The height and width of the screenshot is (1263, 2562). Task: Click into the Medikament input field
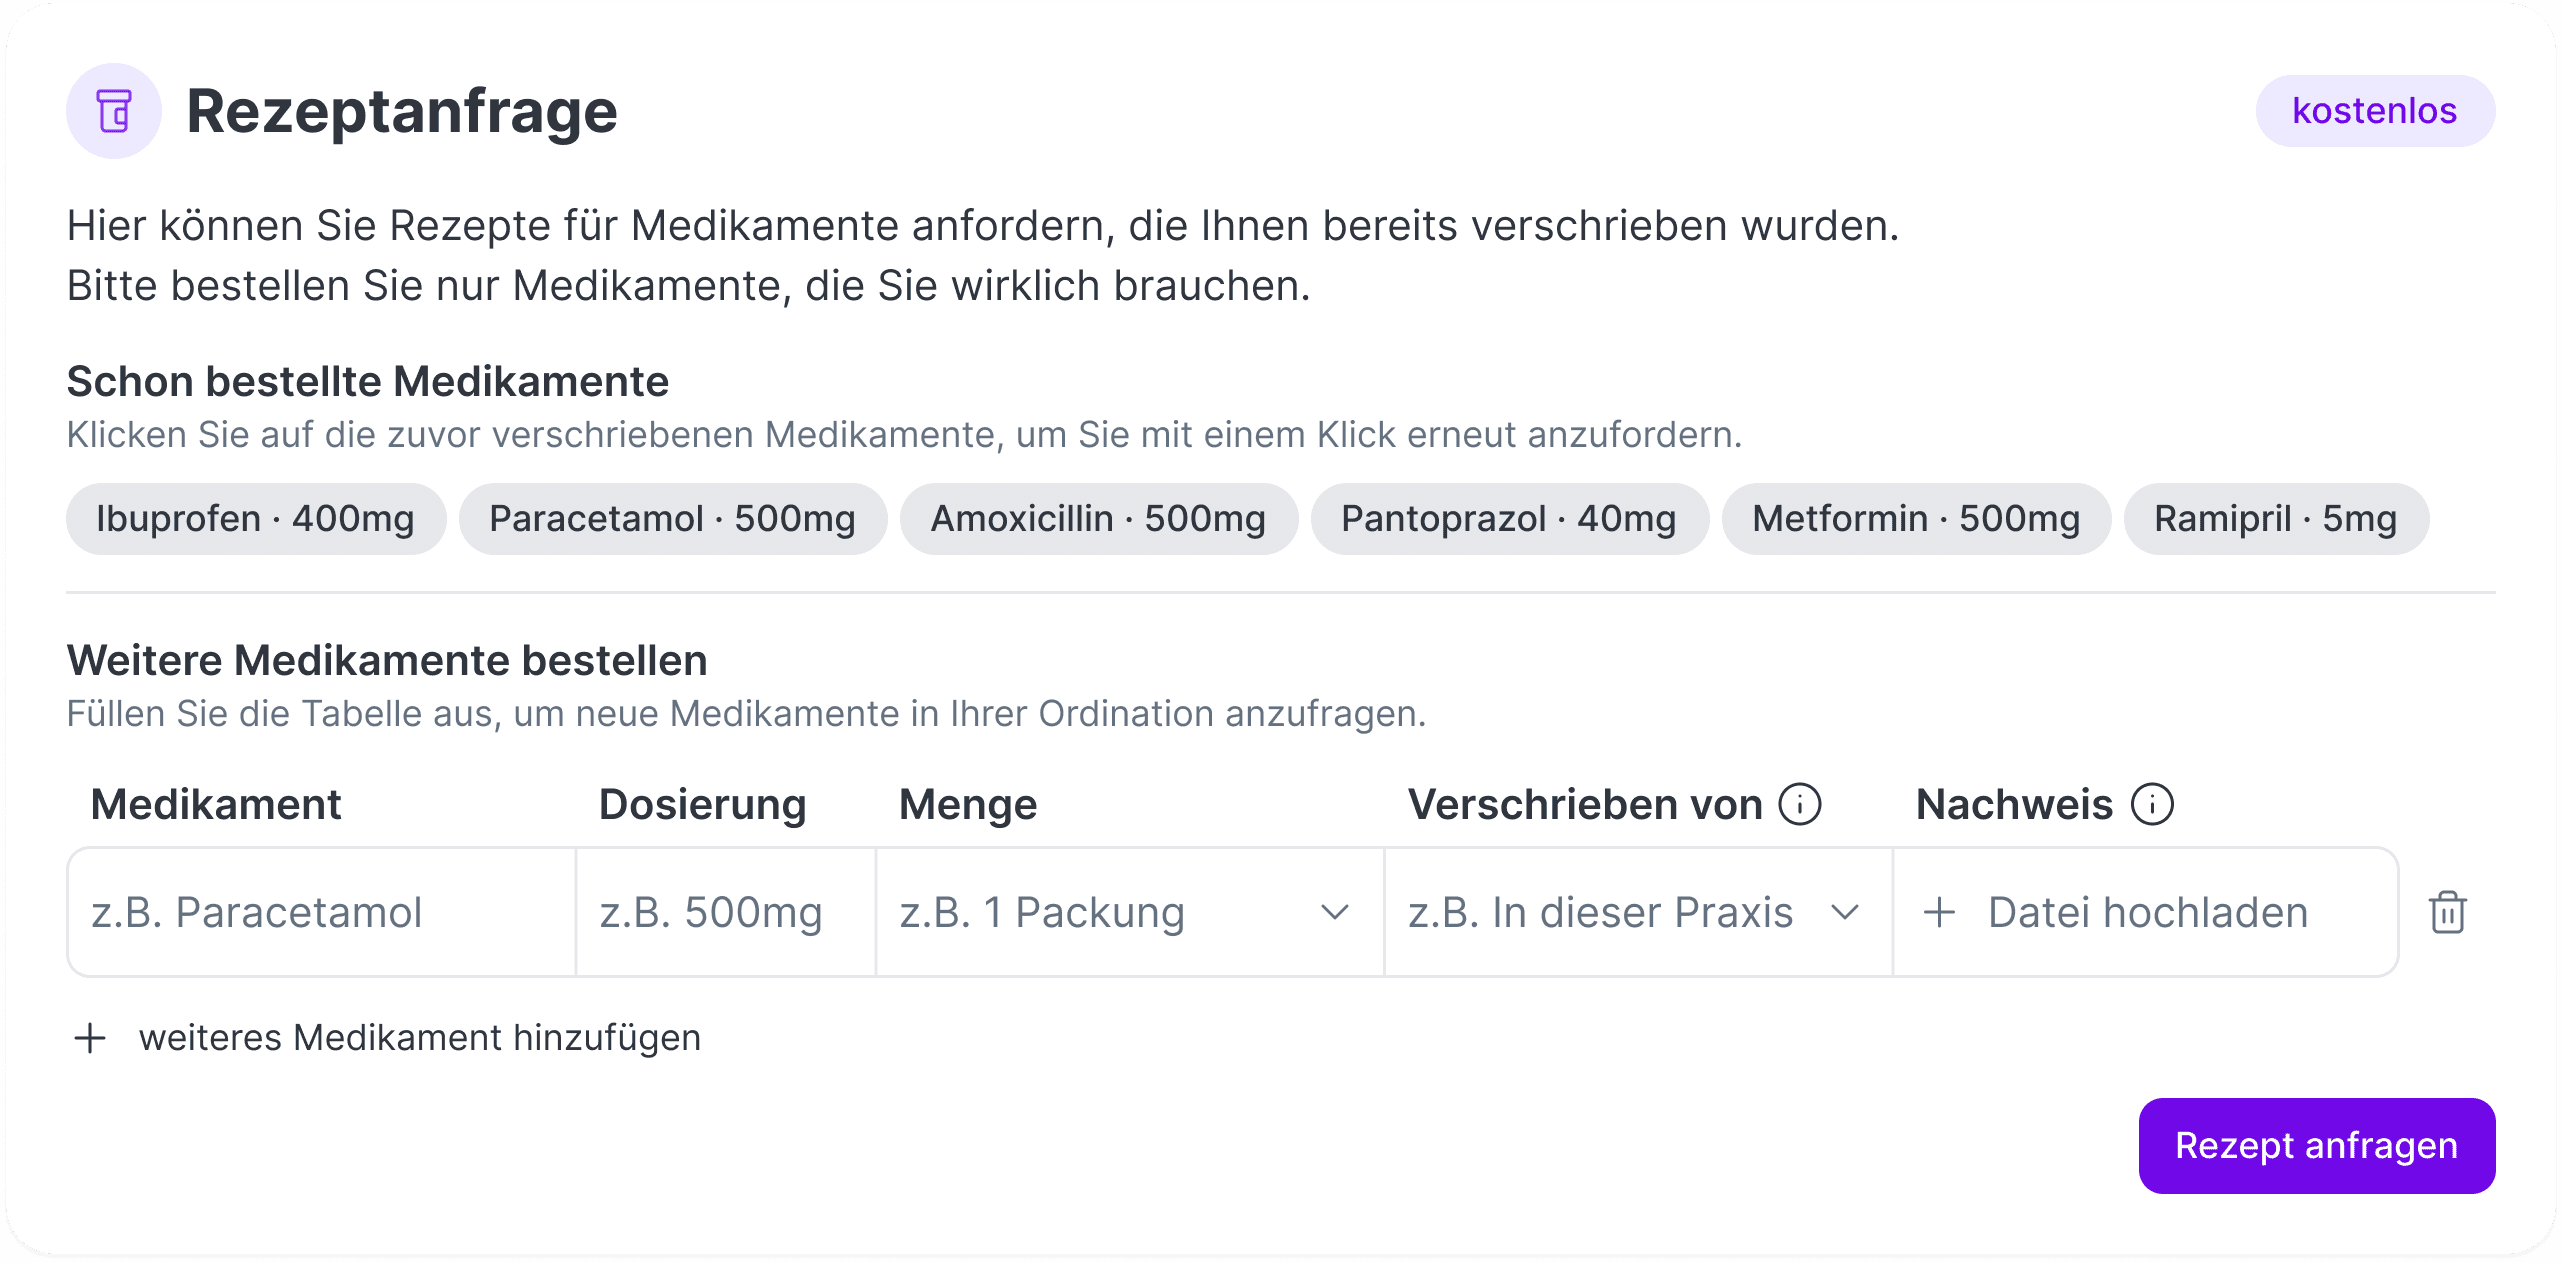click(320, 912)
